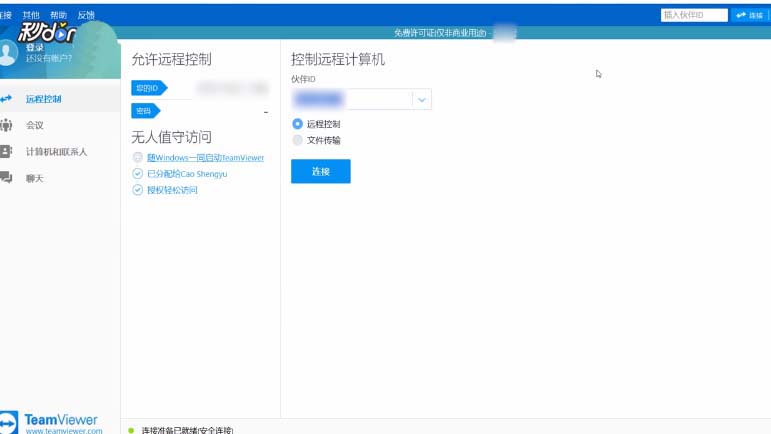Open the 帮助 menu
Screen dimensions: 771x434
pyautogui.click(x=59, y=15)
